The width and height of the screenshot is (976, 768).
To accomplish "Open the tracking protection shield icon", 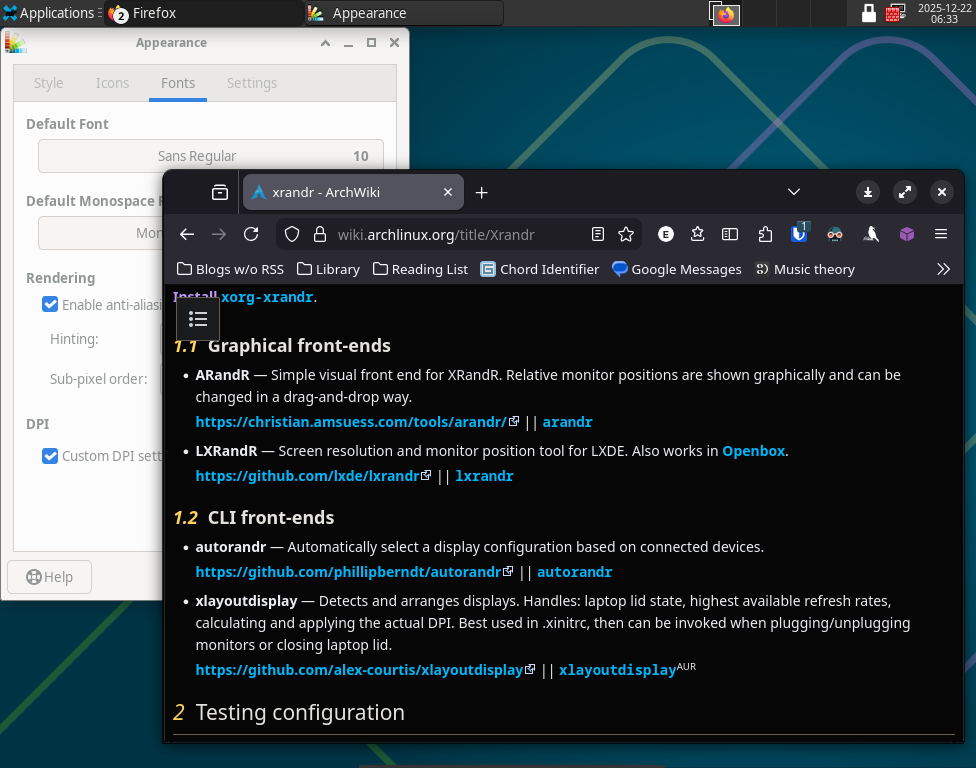I will click(x=292, y=234).
